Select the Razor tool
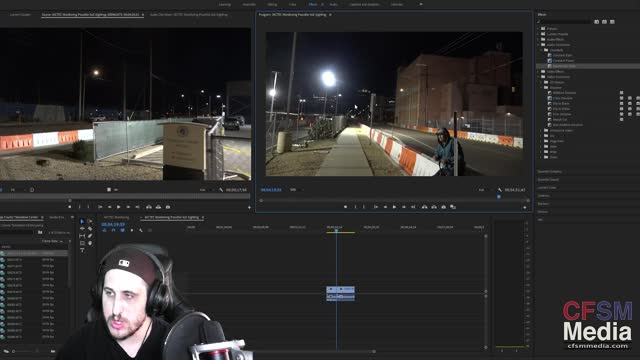 click(x=90, y=229)
